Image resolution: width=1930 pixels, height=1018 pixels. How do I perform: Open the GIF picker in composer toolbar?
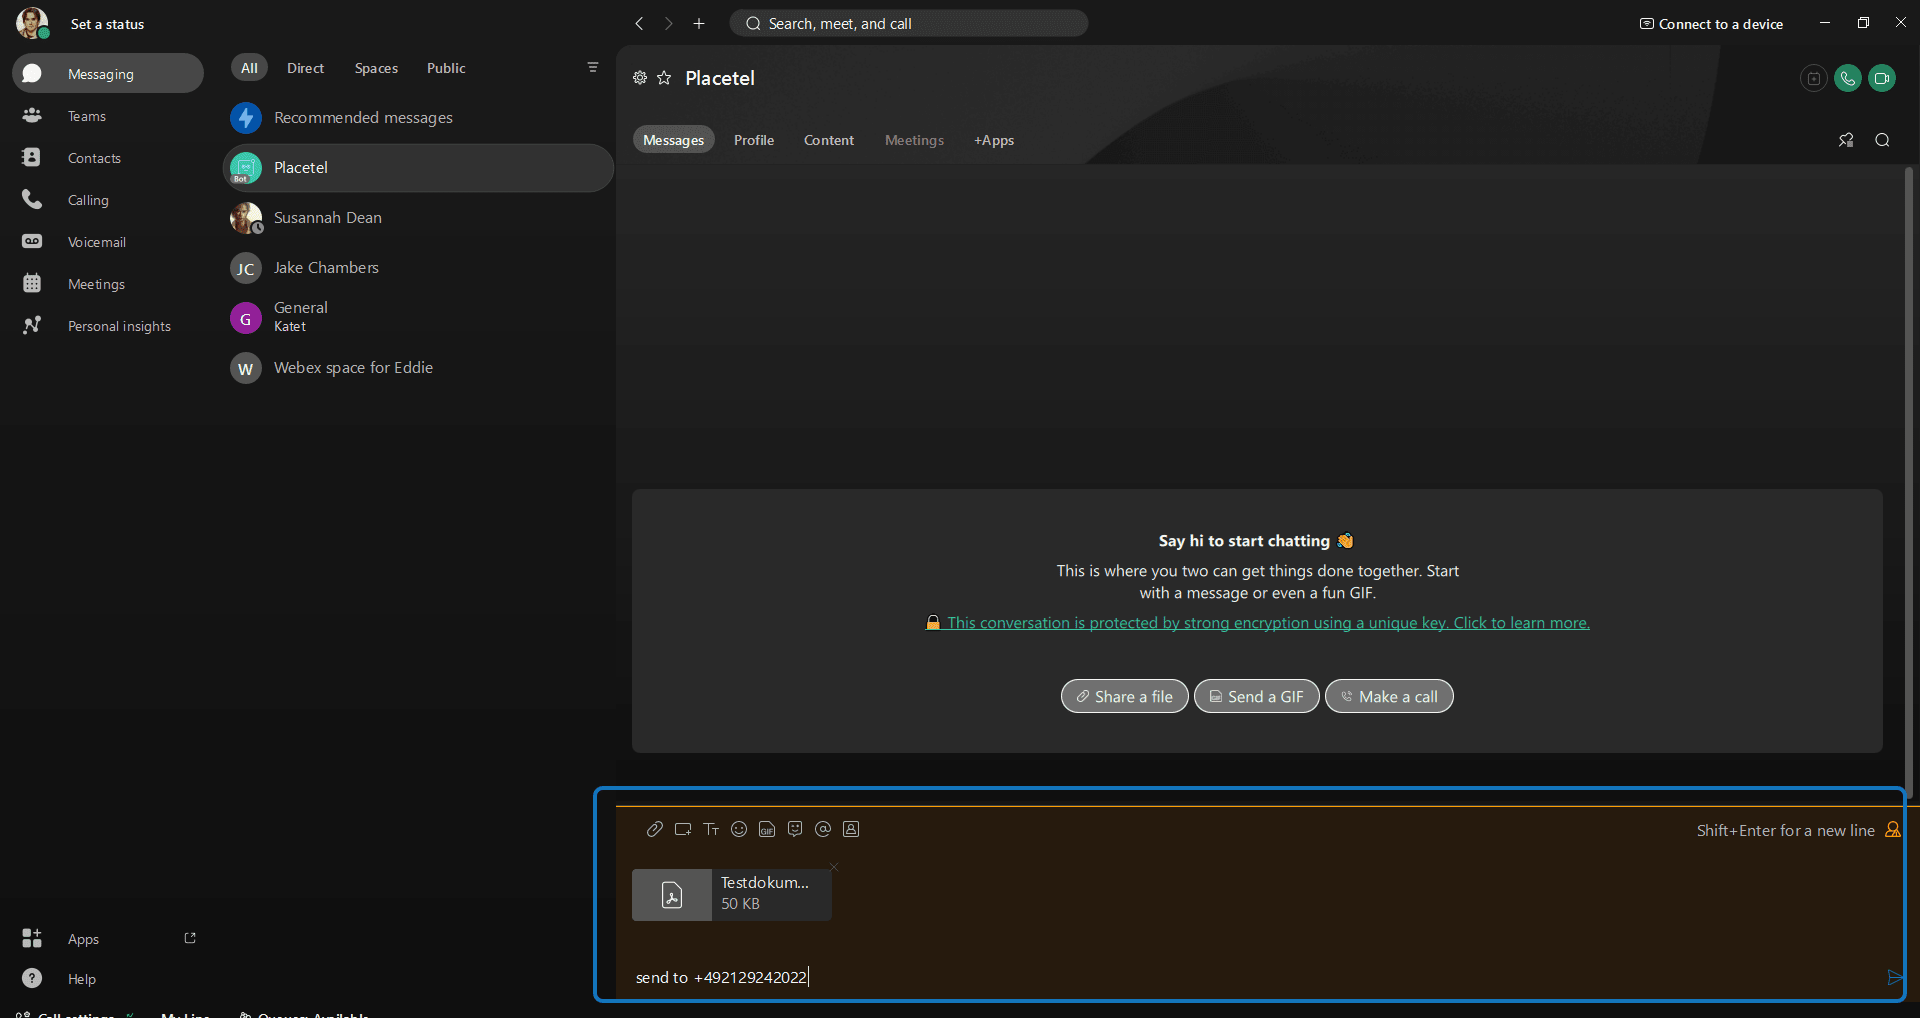tap(767, 829)
